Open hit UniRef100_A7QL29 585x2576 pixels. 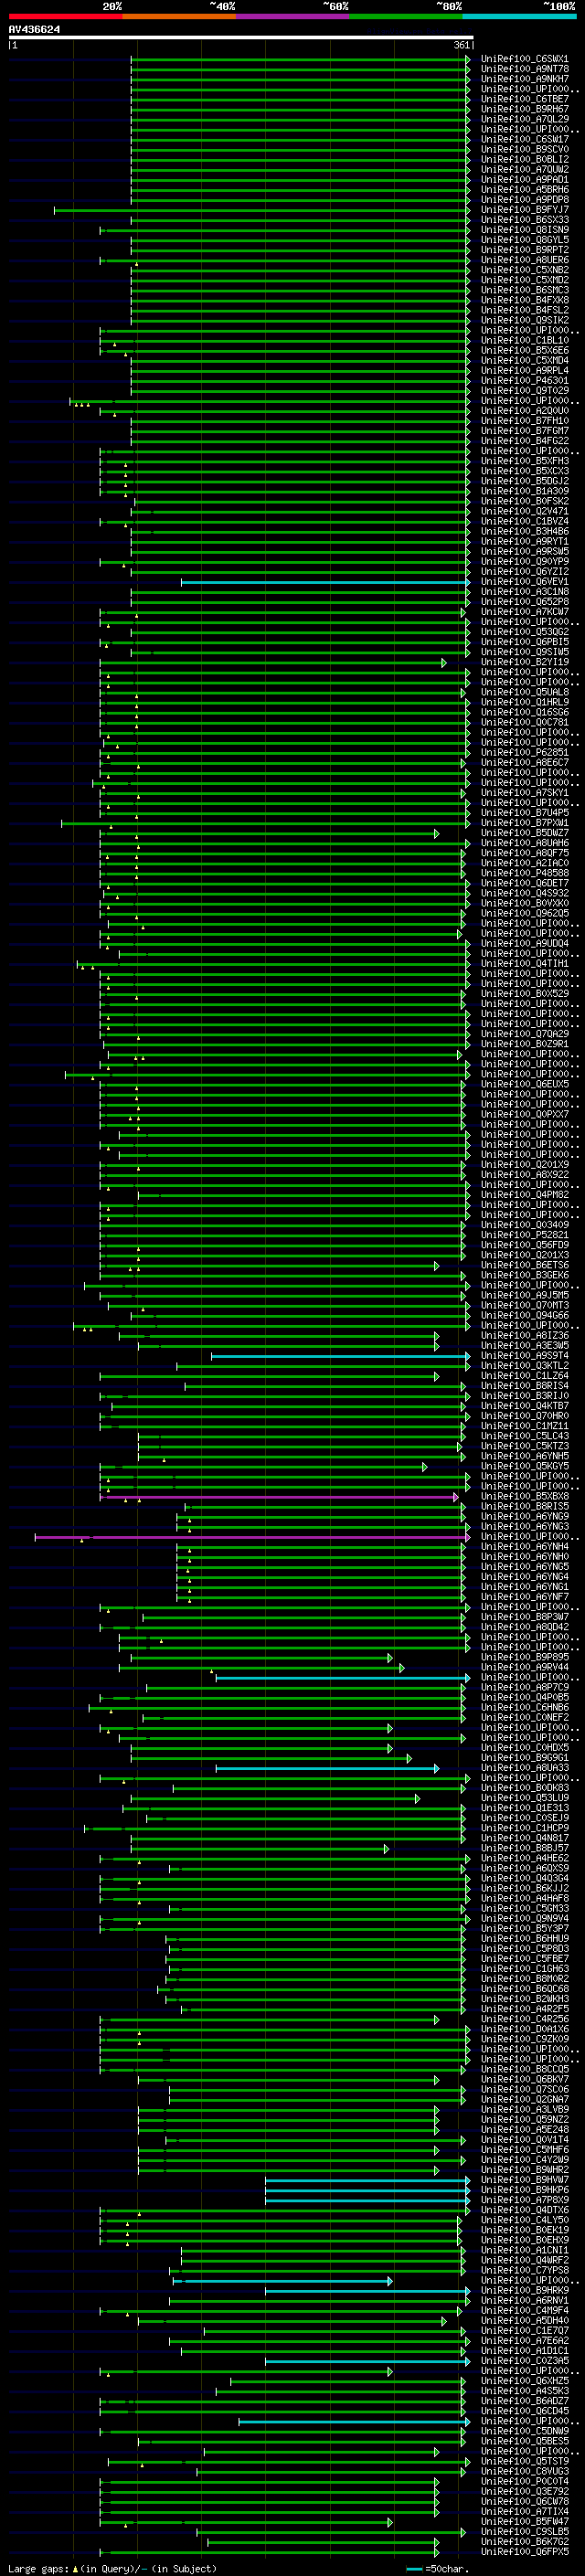[525, 119]
